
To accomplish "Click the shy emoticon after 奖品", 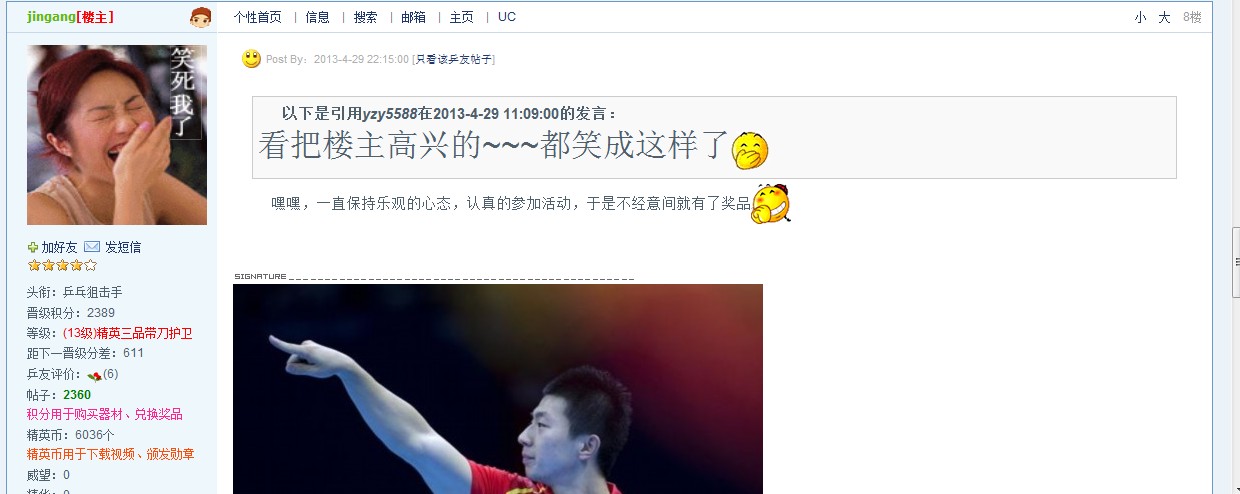I will click(x=771, y=203).
